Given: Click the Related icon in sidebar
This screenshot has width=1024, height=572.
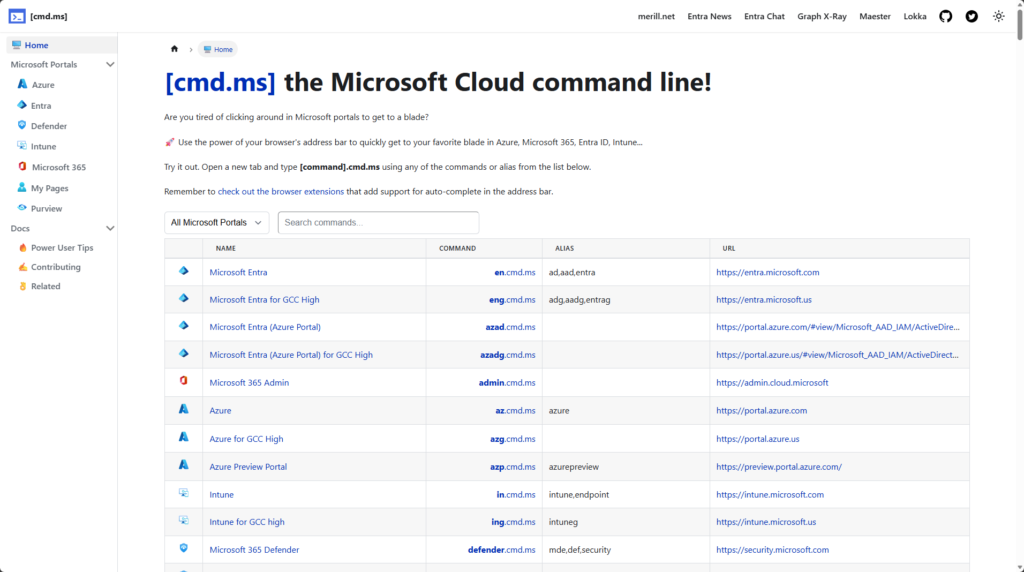Looking at the screenshot, I should (x=23, y=286).
